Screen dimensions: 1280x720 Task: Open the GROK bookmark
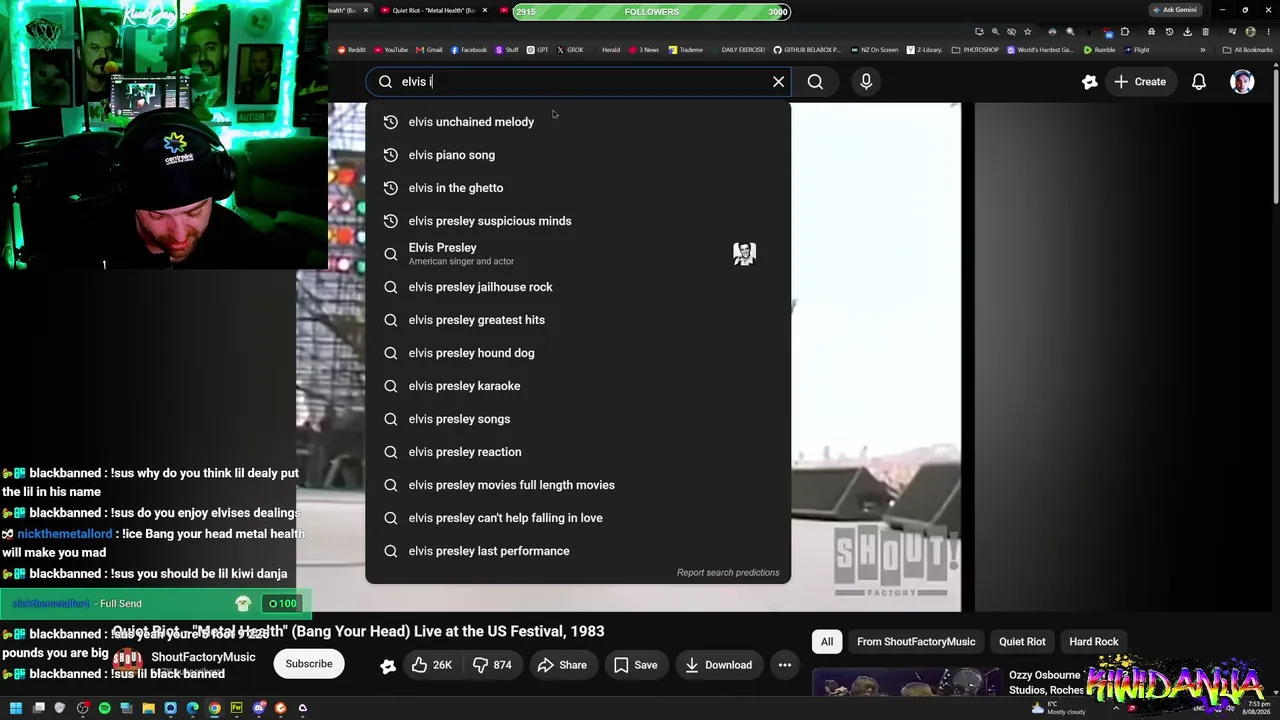coord(570,50)
